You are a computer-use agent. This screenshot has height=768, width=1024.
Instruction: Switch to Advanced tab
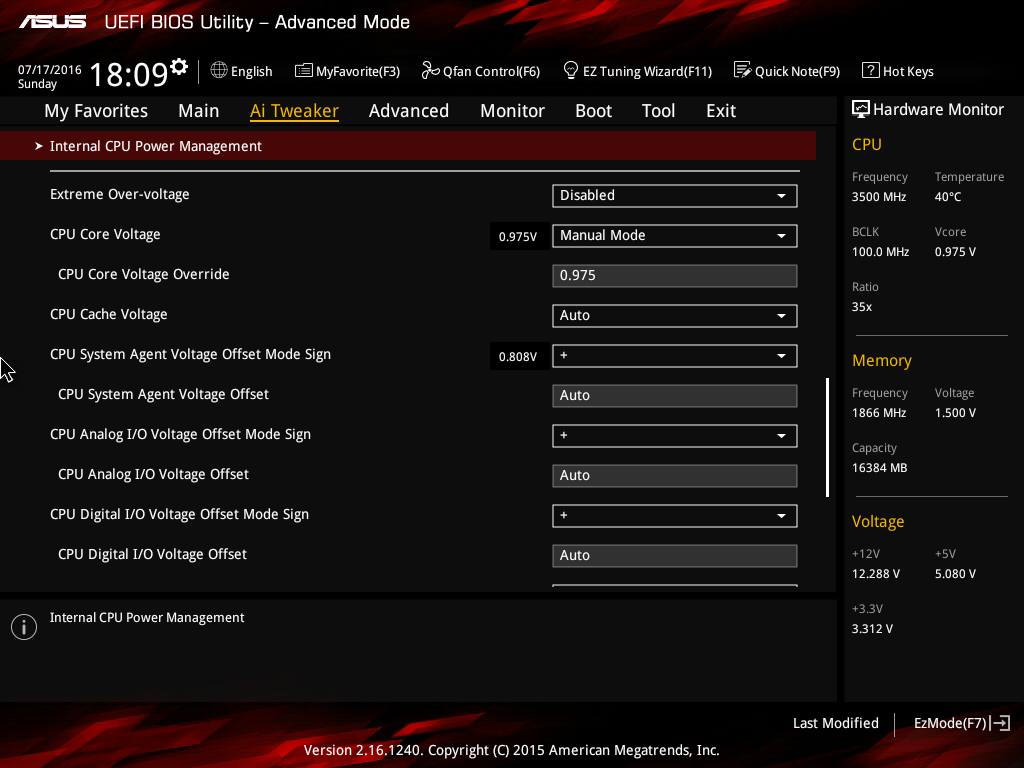(x=409, y=111)
